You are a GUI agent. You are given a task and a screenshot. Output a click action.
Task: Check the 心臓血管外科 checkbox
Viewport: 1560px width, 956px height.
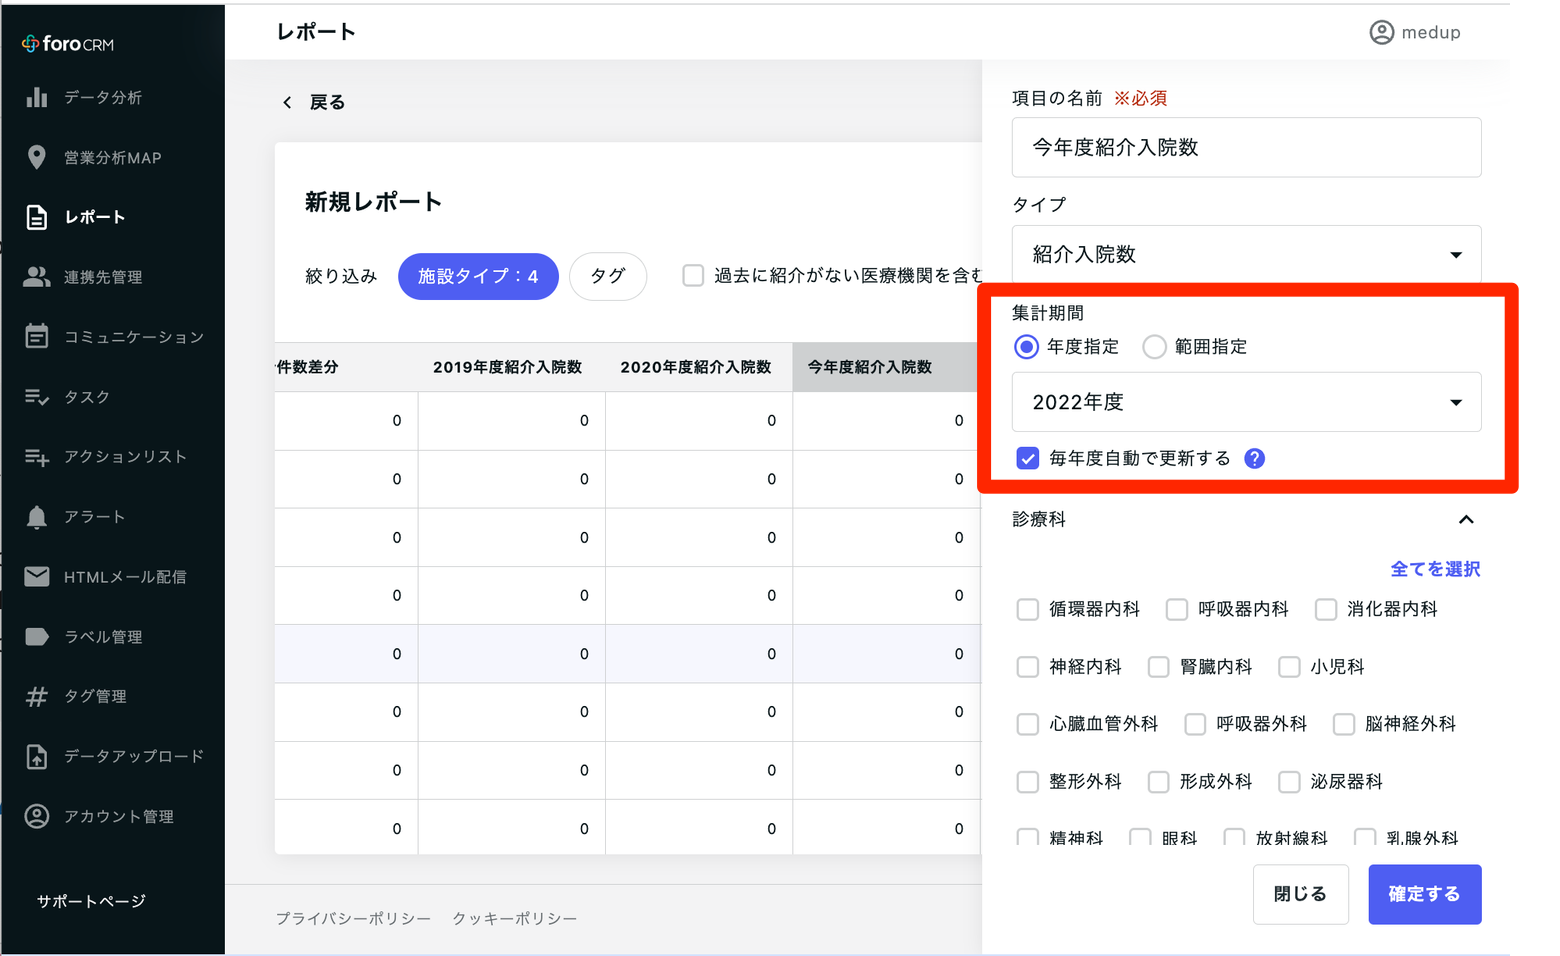[x=1027, y=724]
